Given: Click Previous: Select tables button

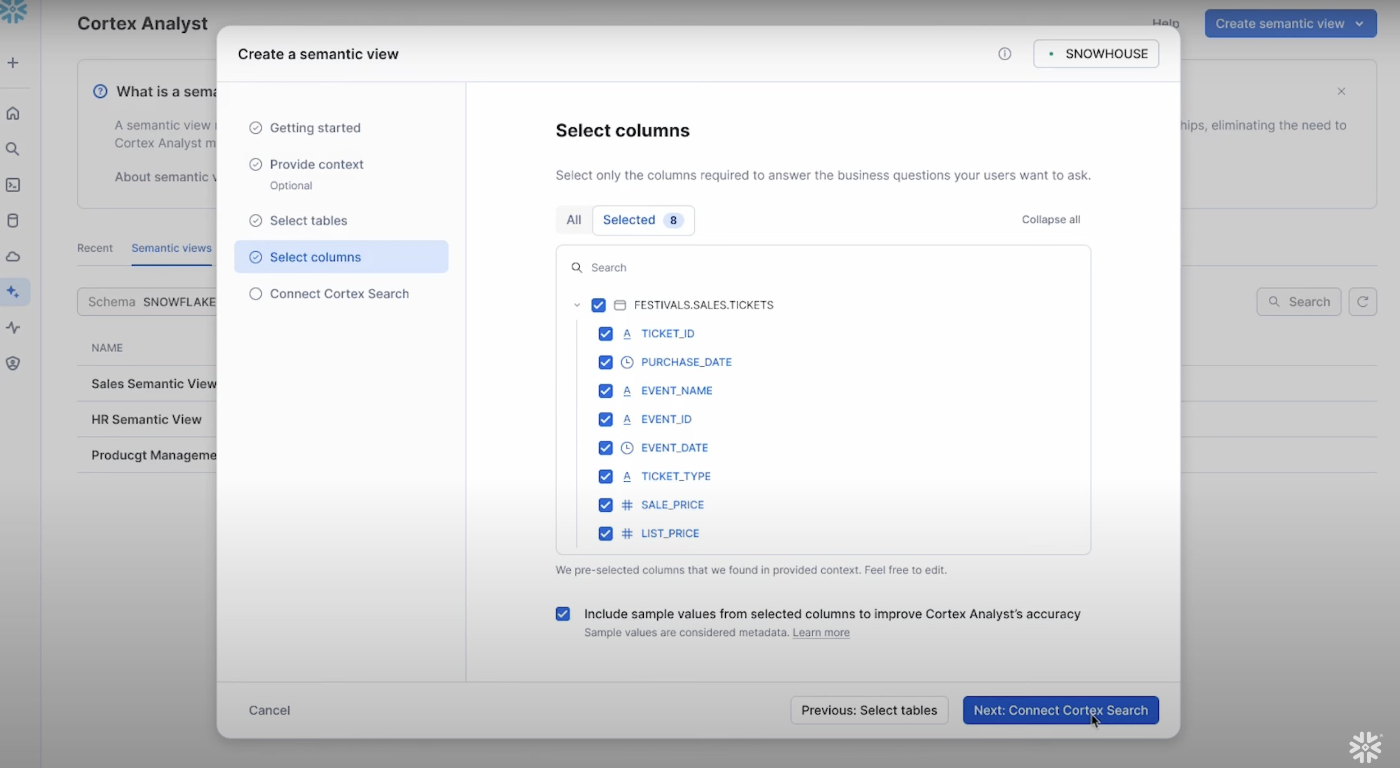Looking at the screenshot, I should [x=869, y=710].
